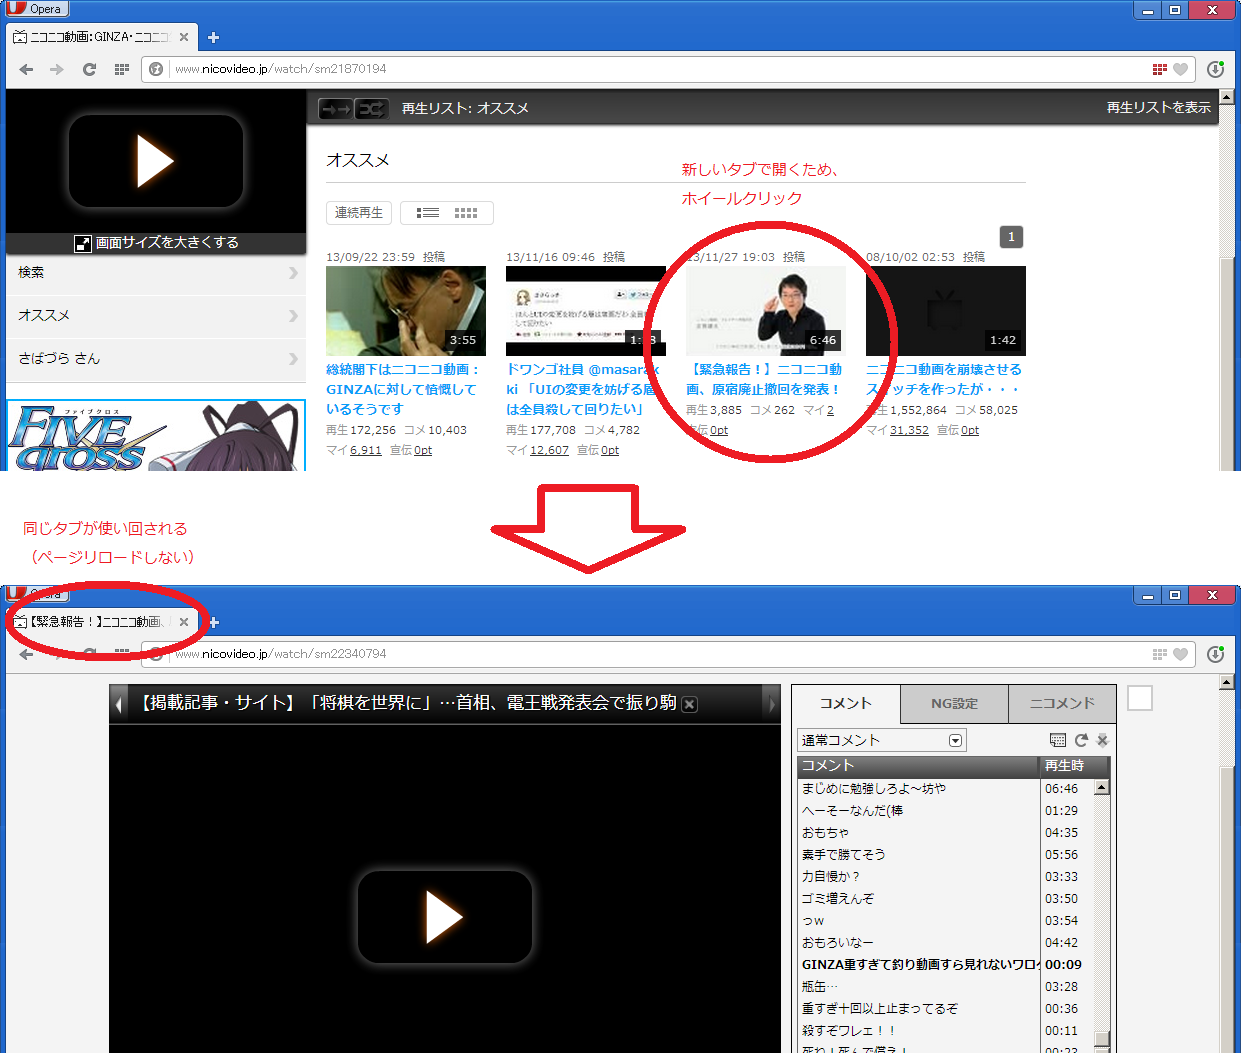Viewport: 1241px width, 1053px height.
Task: Open downloads icon in sm22340794 window
Action: [1216, 654]
